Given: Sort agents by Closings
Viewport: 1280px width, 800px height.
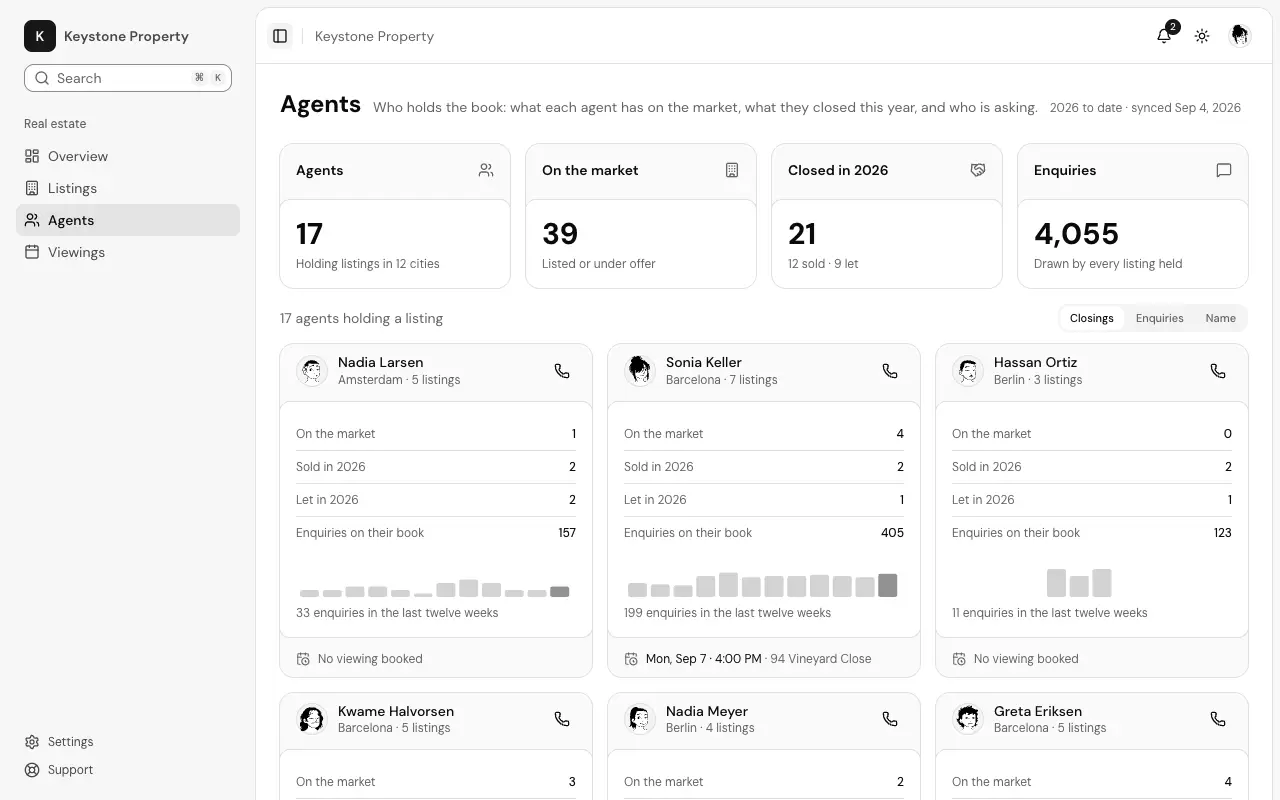Looking at the screenshot, I should 1092,318.
